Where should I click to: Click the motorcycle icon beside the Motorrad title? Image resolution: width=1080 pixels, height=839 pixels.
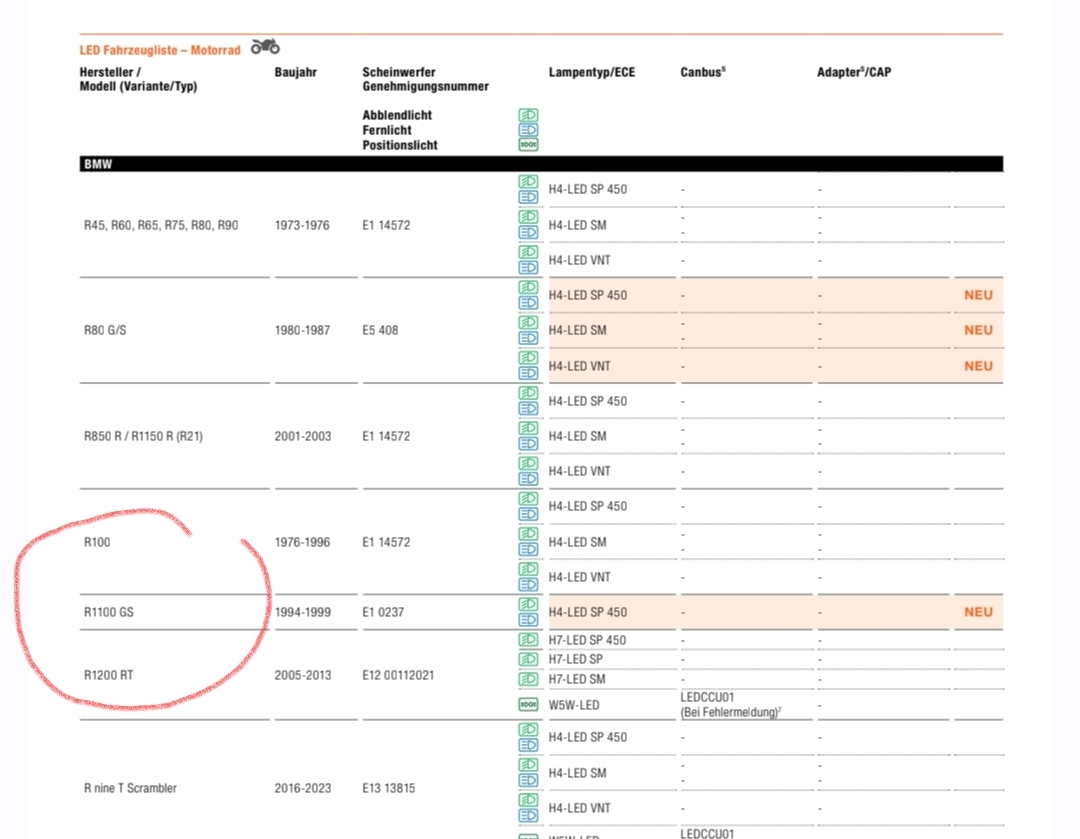[265, 47]
